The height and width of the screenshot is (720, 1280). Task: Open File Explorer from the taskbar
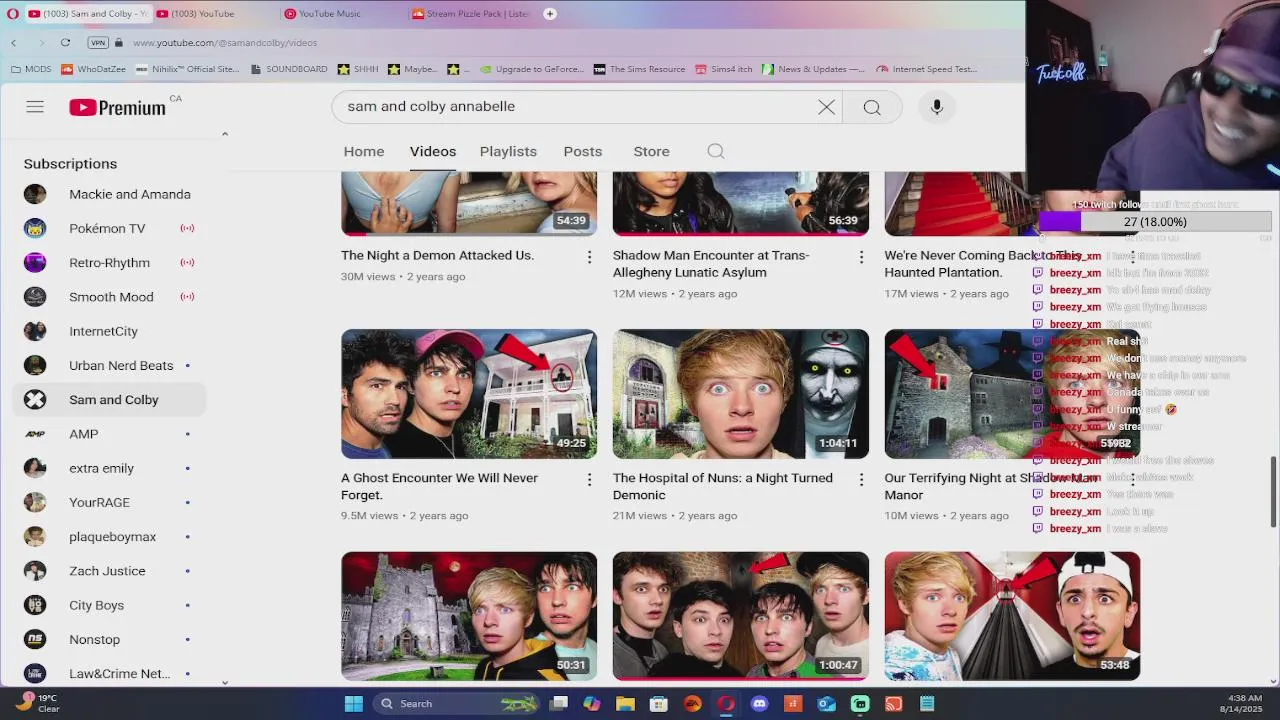pyautogui.click(x=625, y=704)
